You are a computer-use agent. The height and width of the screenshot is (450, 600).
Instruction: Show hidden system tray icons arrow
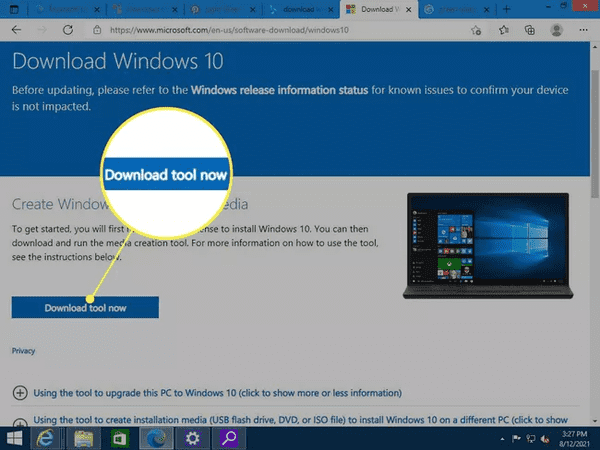coord(502,439)
